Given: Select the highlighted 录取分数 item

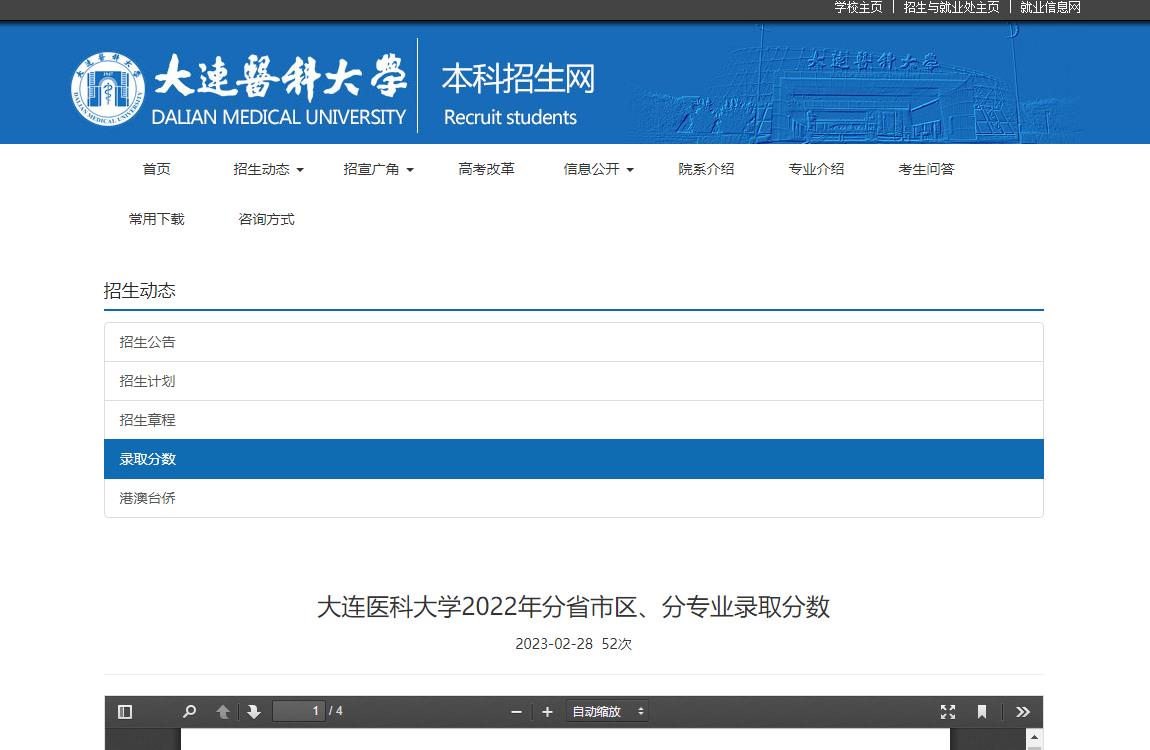Looking at the screenshot, I should (x=574, y=459).
